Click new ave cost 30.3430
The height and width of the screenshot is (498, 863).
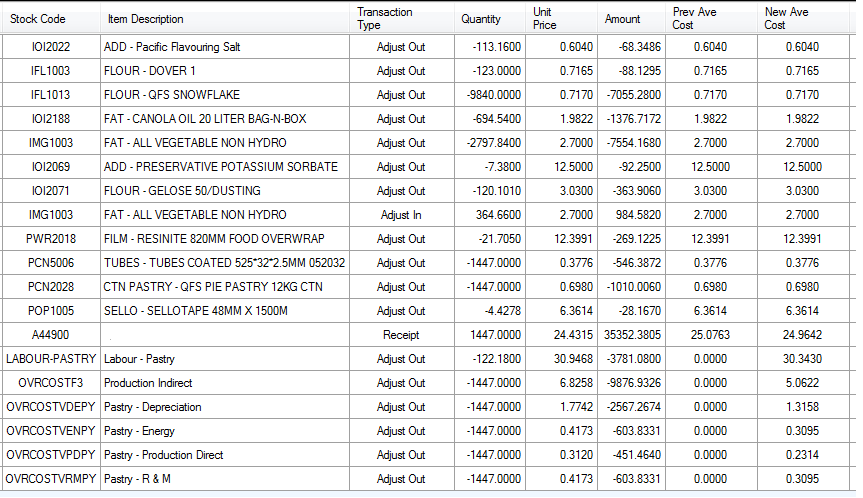click(x=803, y=359)
